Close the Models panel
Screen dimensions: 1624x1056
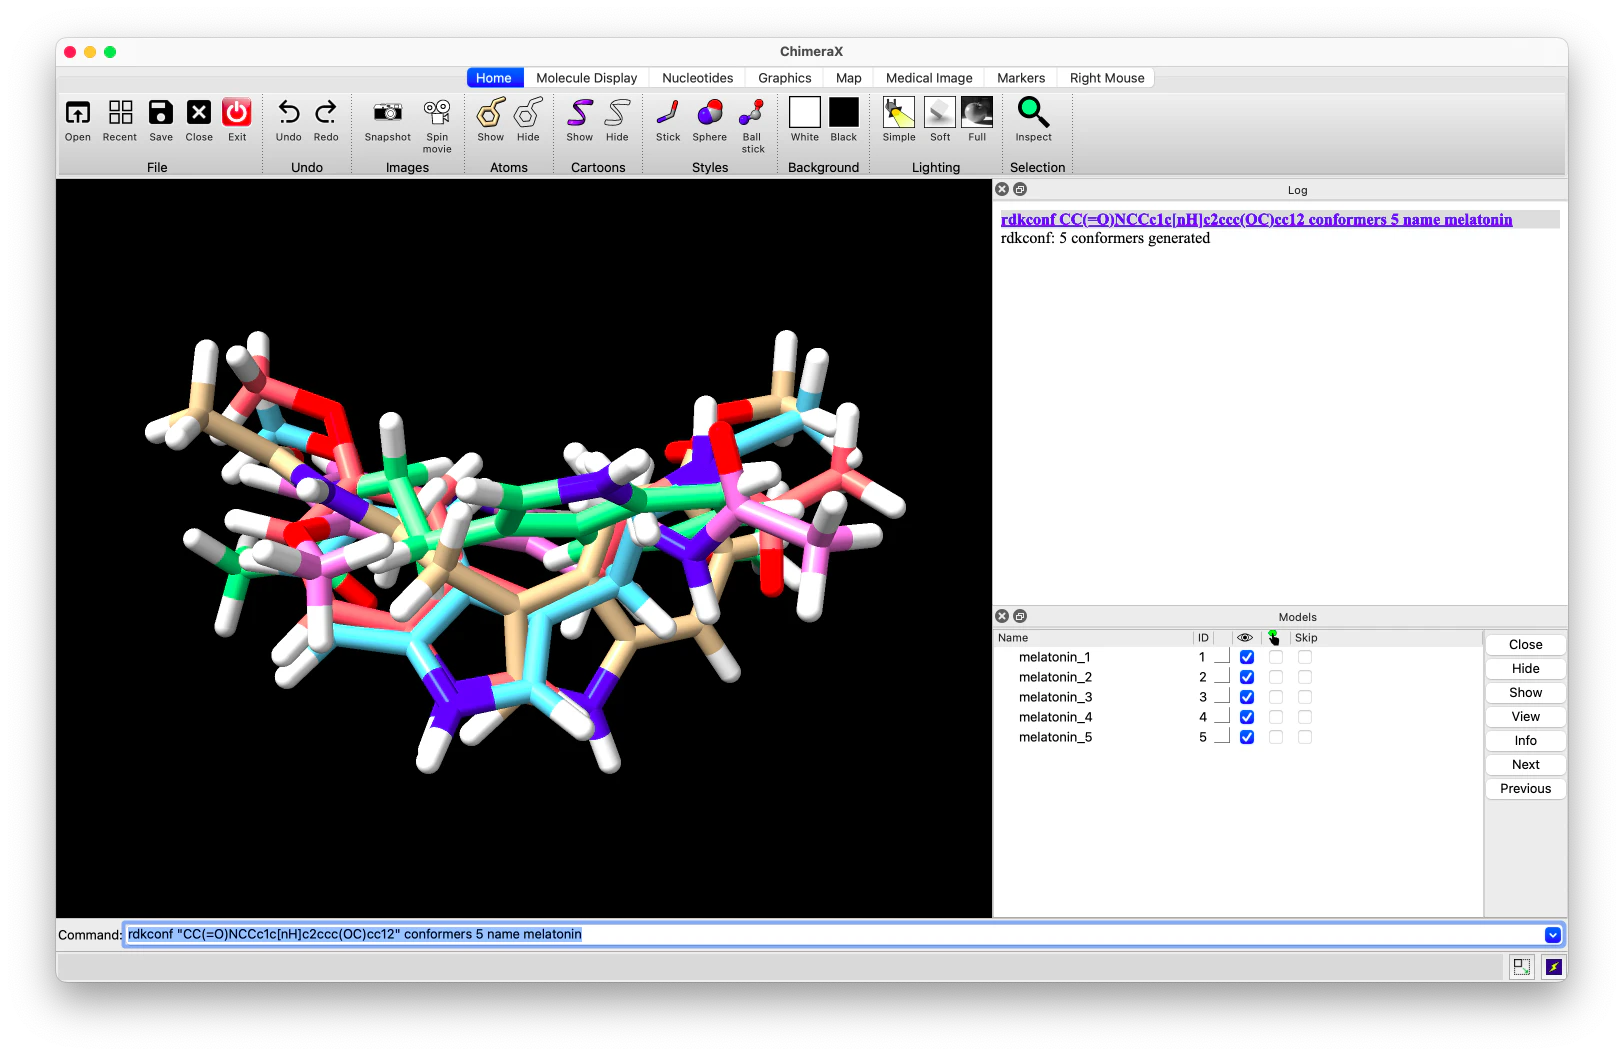click(x=1002, y=616)
